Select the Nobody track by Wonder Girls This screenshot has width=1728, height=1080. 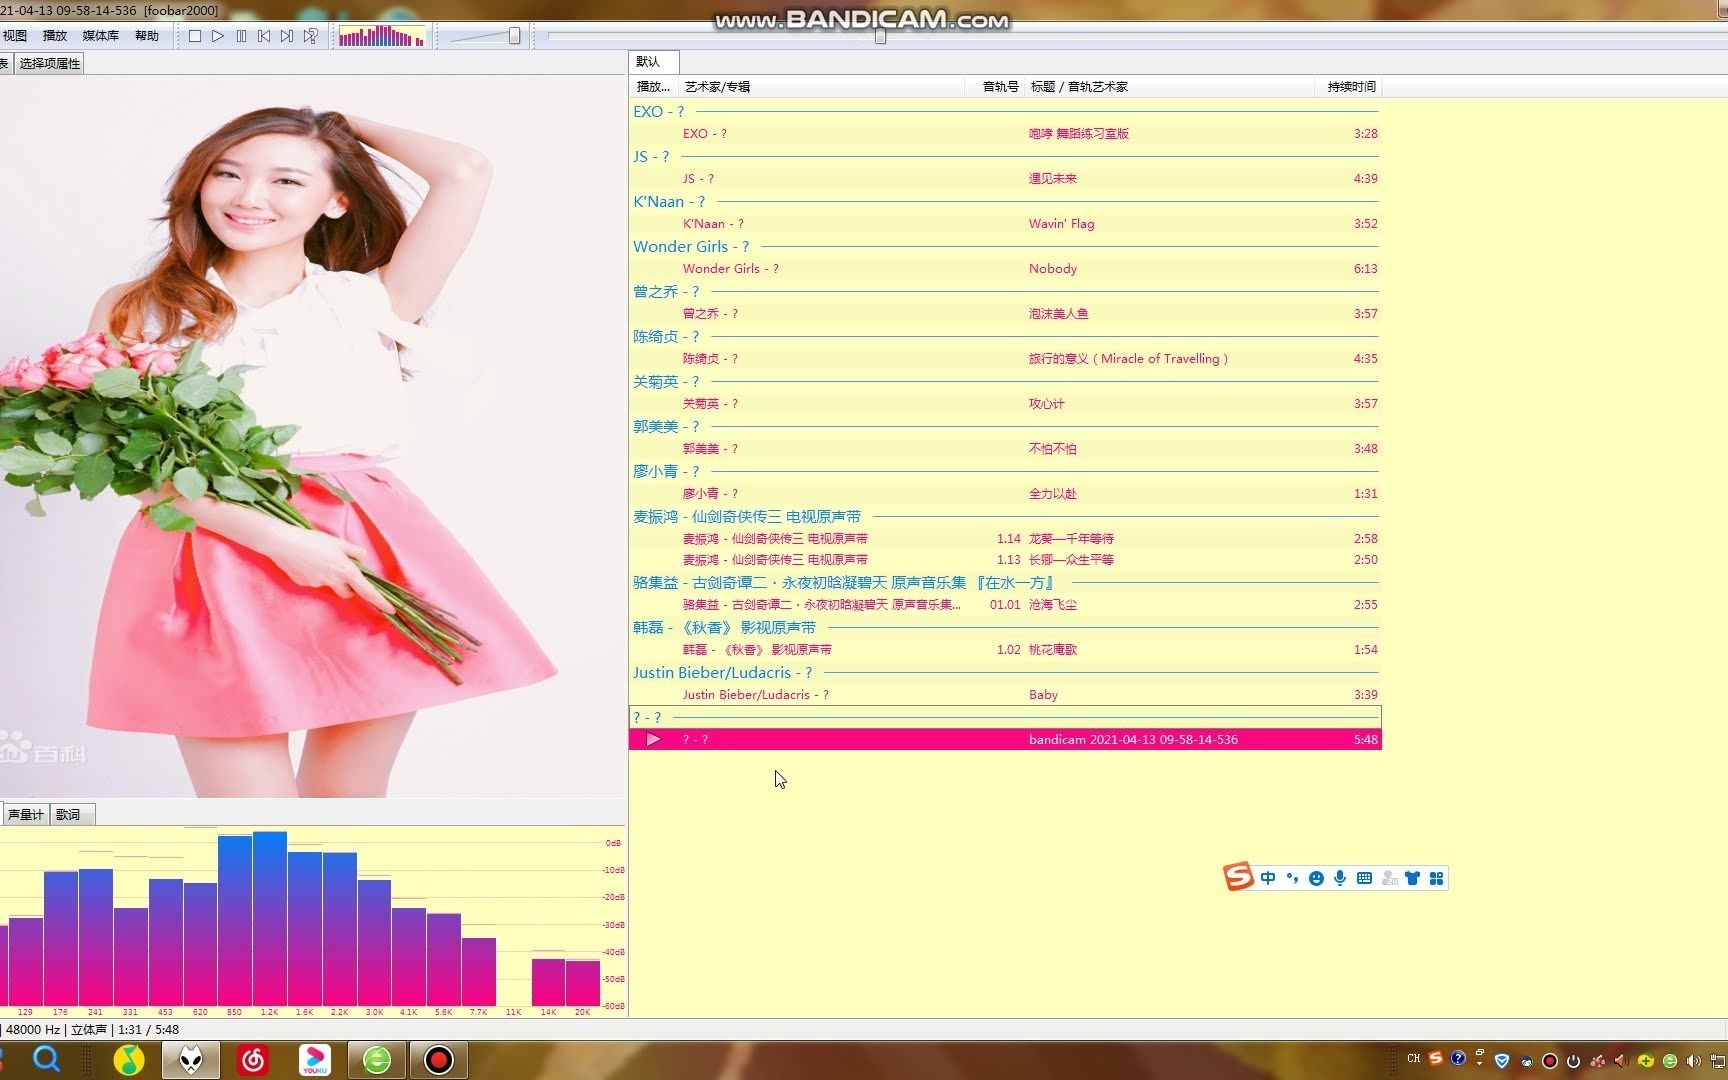(1005, 269)
